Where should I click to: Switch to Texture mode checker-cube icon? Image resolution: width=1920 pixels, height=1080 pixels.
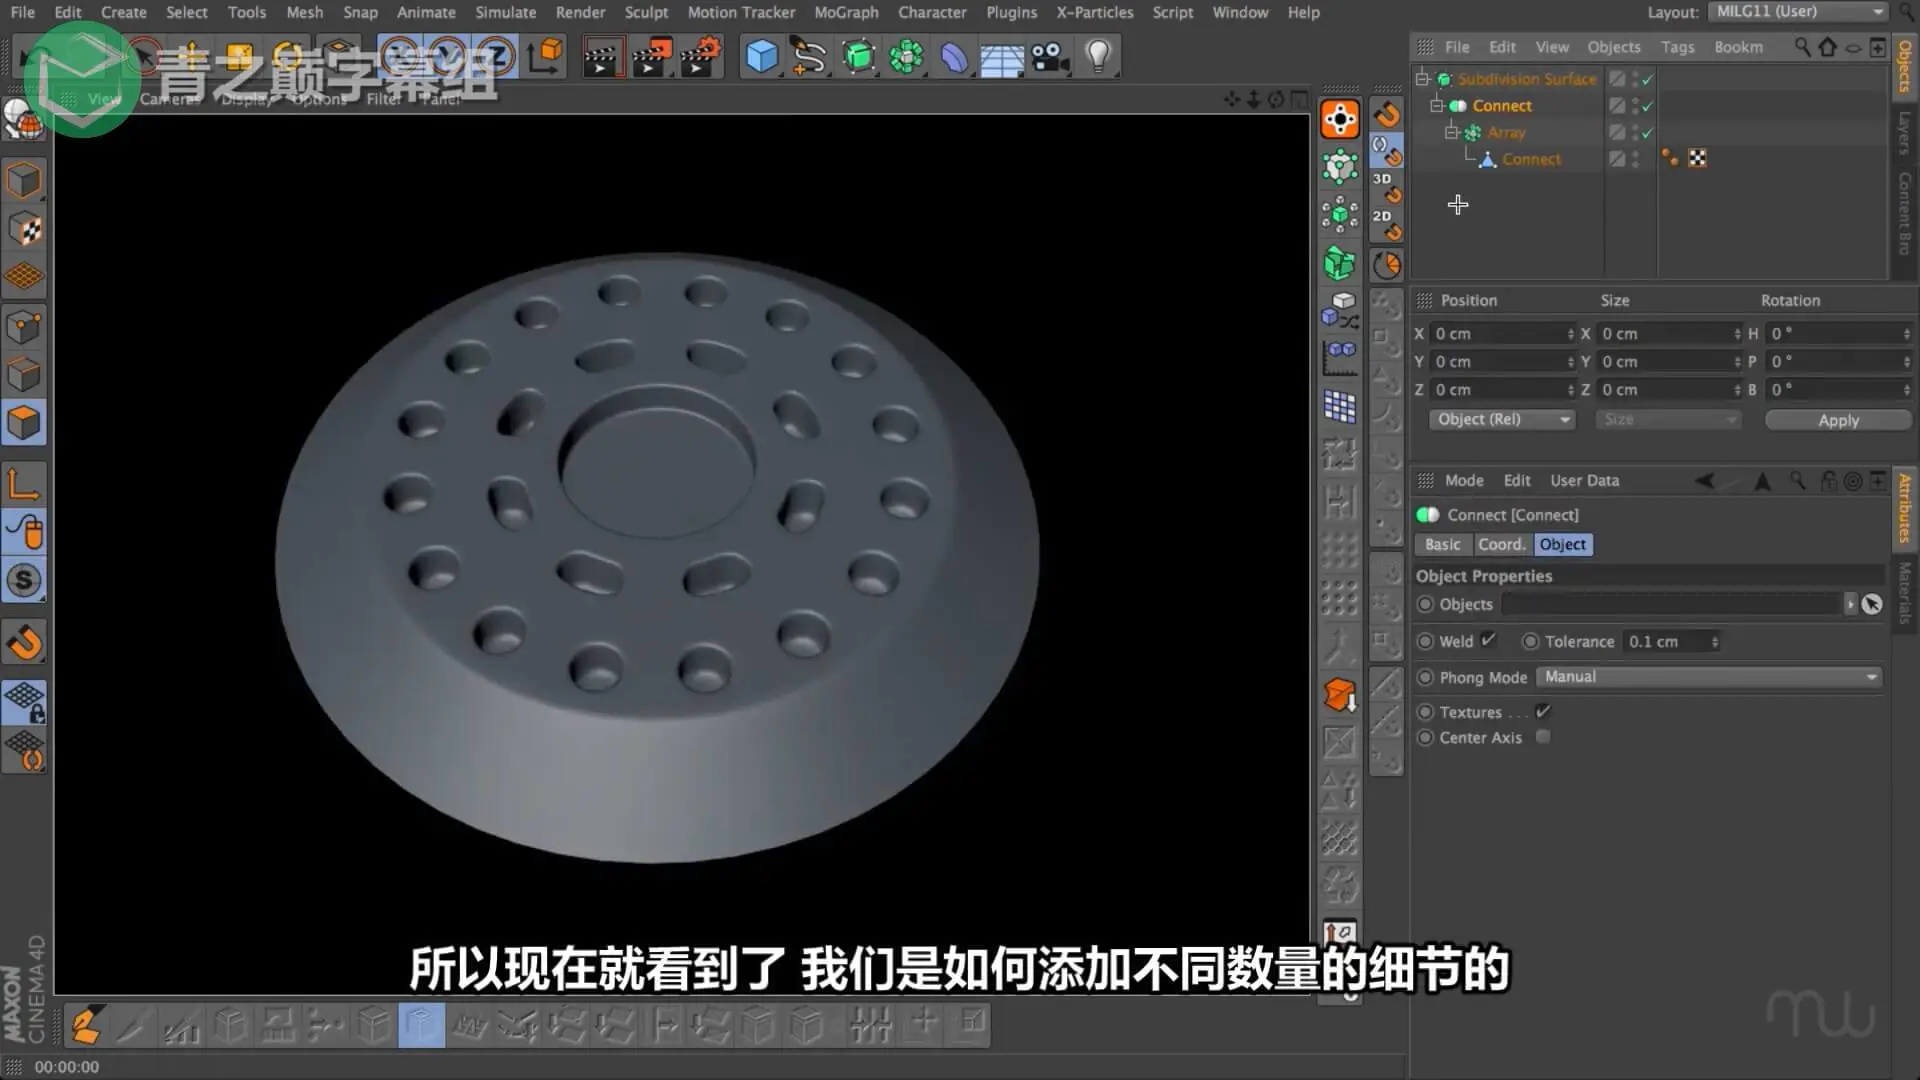click(24, 229)
